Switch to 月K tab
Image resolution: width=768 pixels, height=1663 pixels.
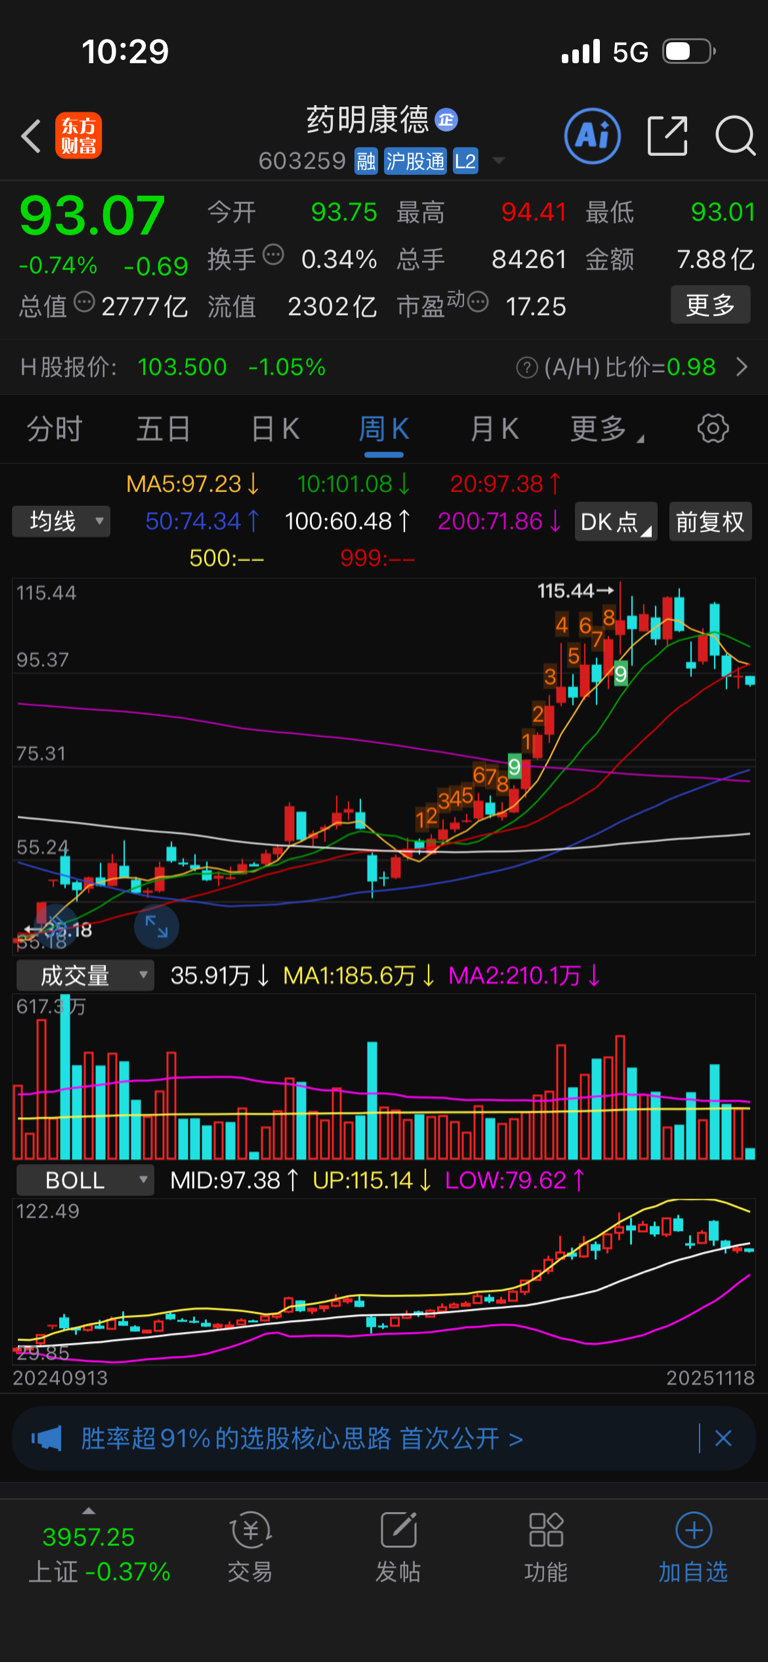(494, 430)
